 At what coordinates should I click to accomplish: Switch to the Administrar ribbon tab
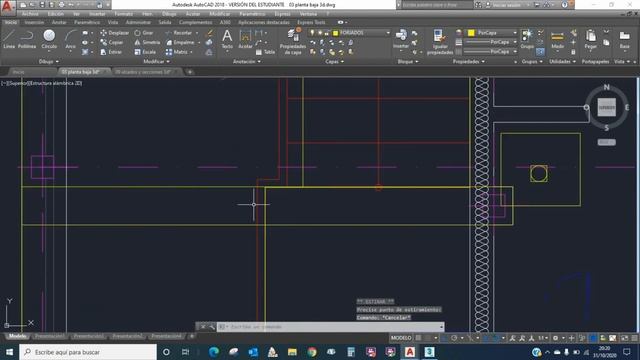point(138,22)
